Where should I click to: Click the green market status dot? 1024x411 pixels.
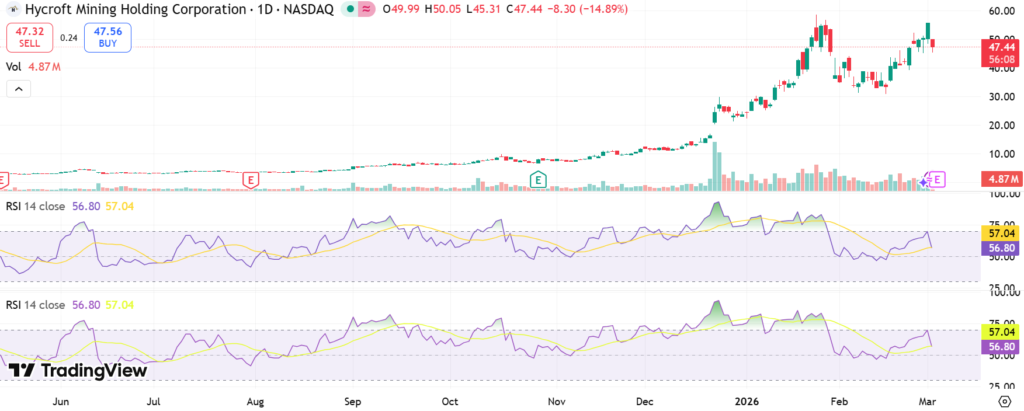click(346, 10)
